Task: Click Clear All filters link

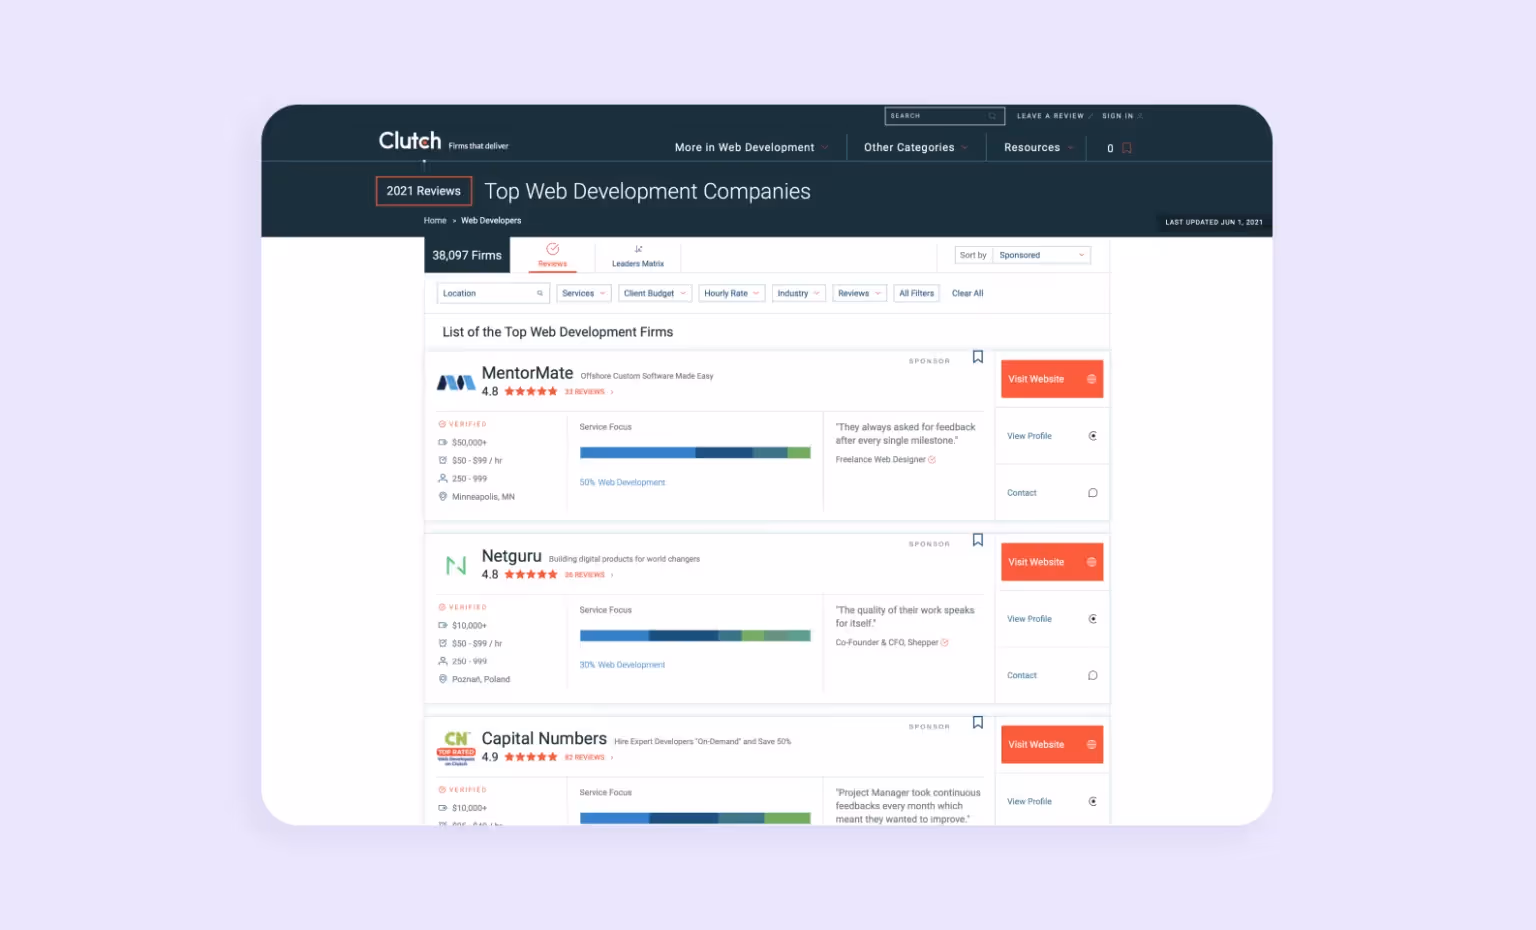Action: [x=967, y=293]
